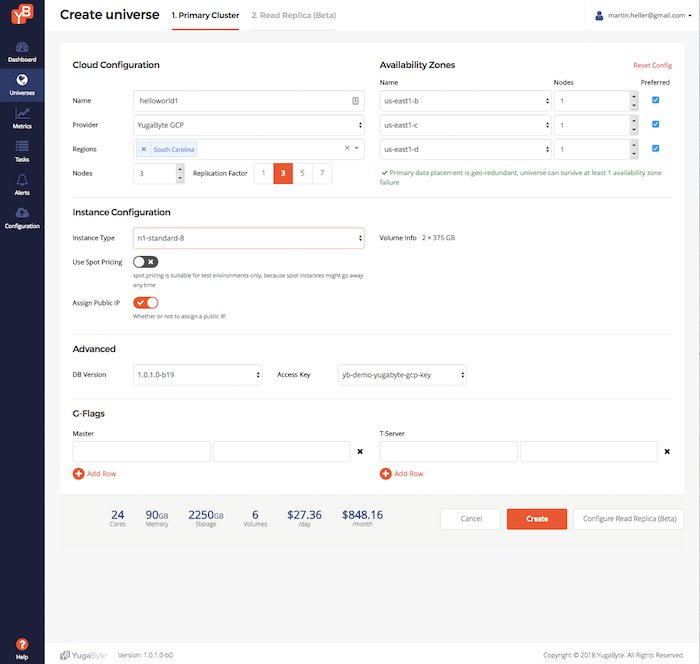The image size is (700, 664).
Task: Enable the Use Spot Pricing toggle
Action: click(x=146, y=262)
